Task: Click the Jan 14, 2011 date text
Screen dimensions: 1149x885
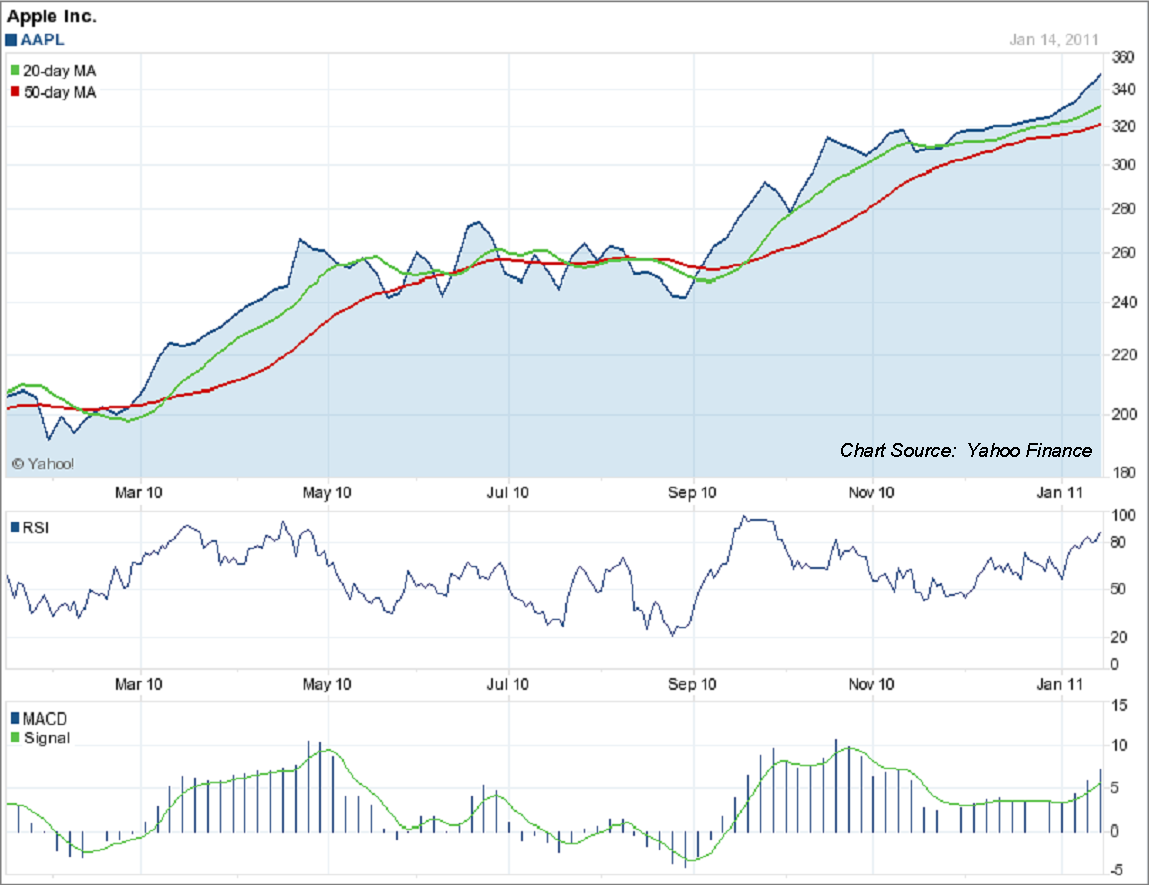Action: (x=1053, y=38)
